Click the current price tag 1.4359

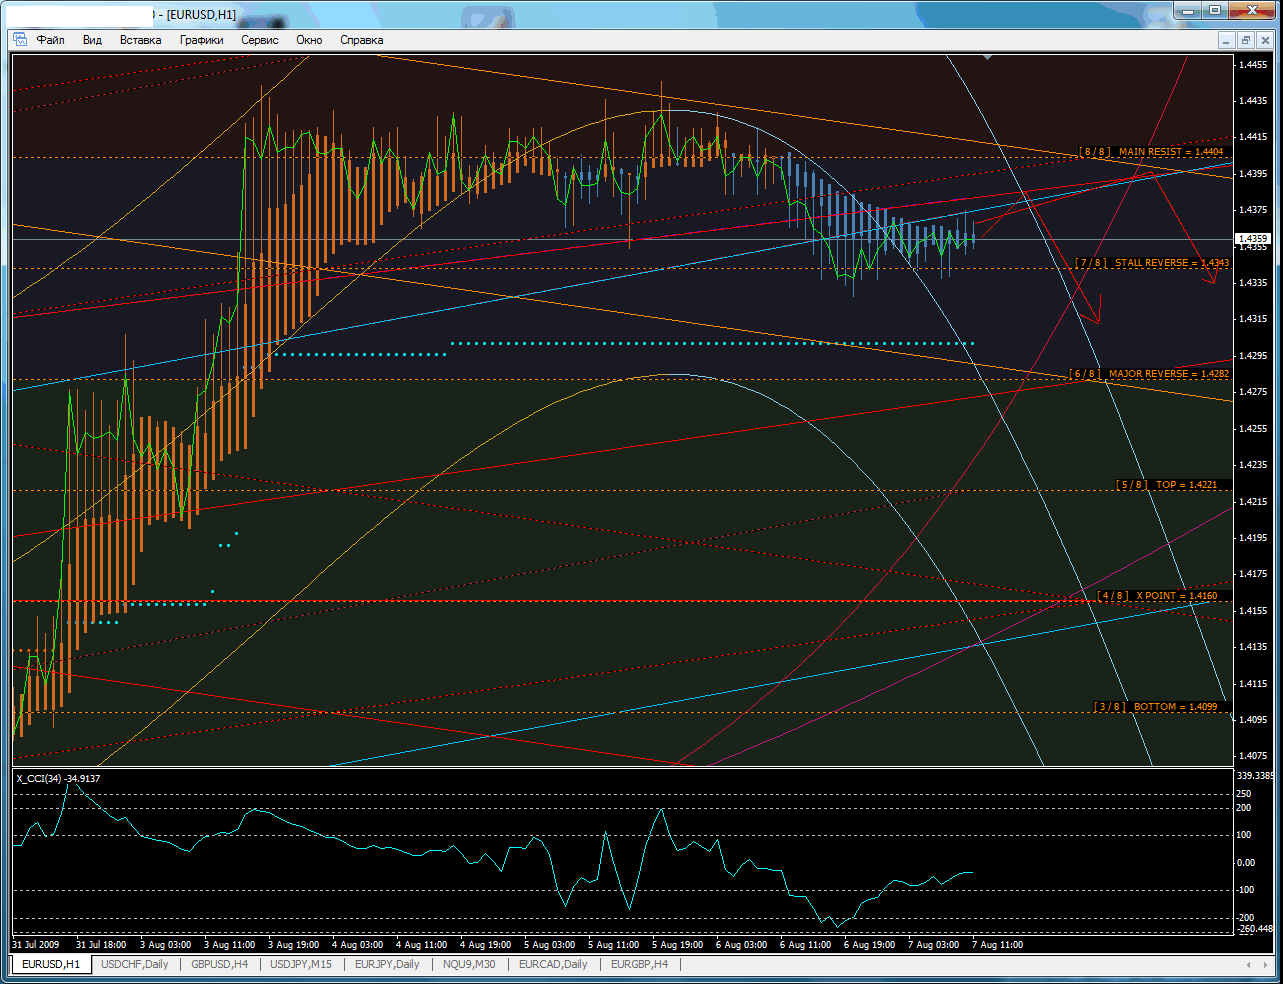click(1253, 239)
